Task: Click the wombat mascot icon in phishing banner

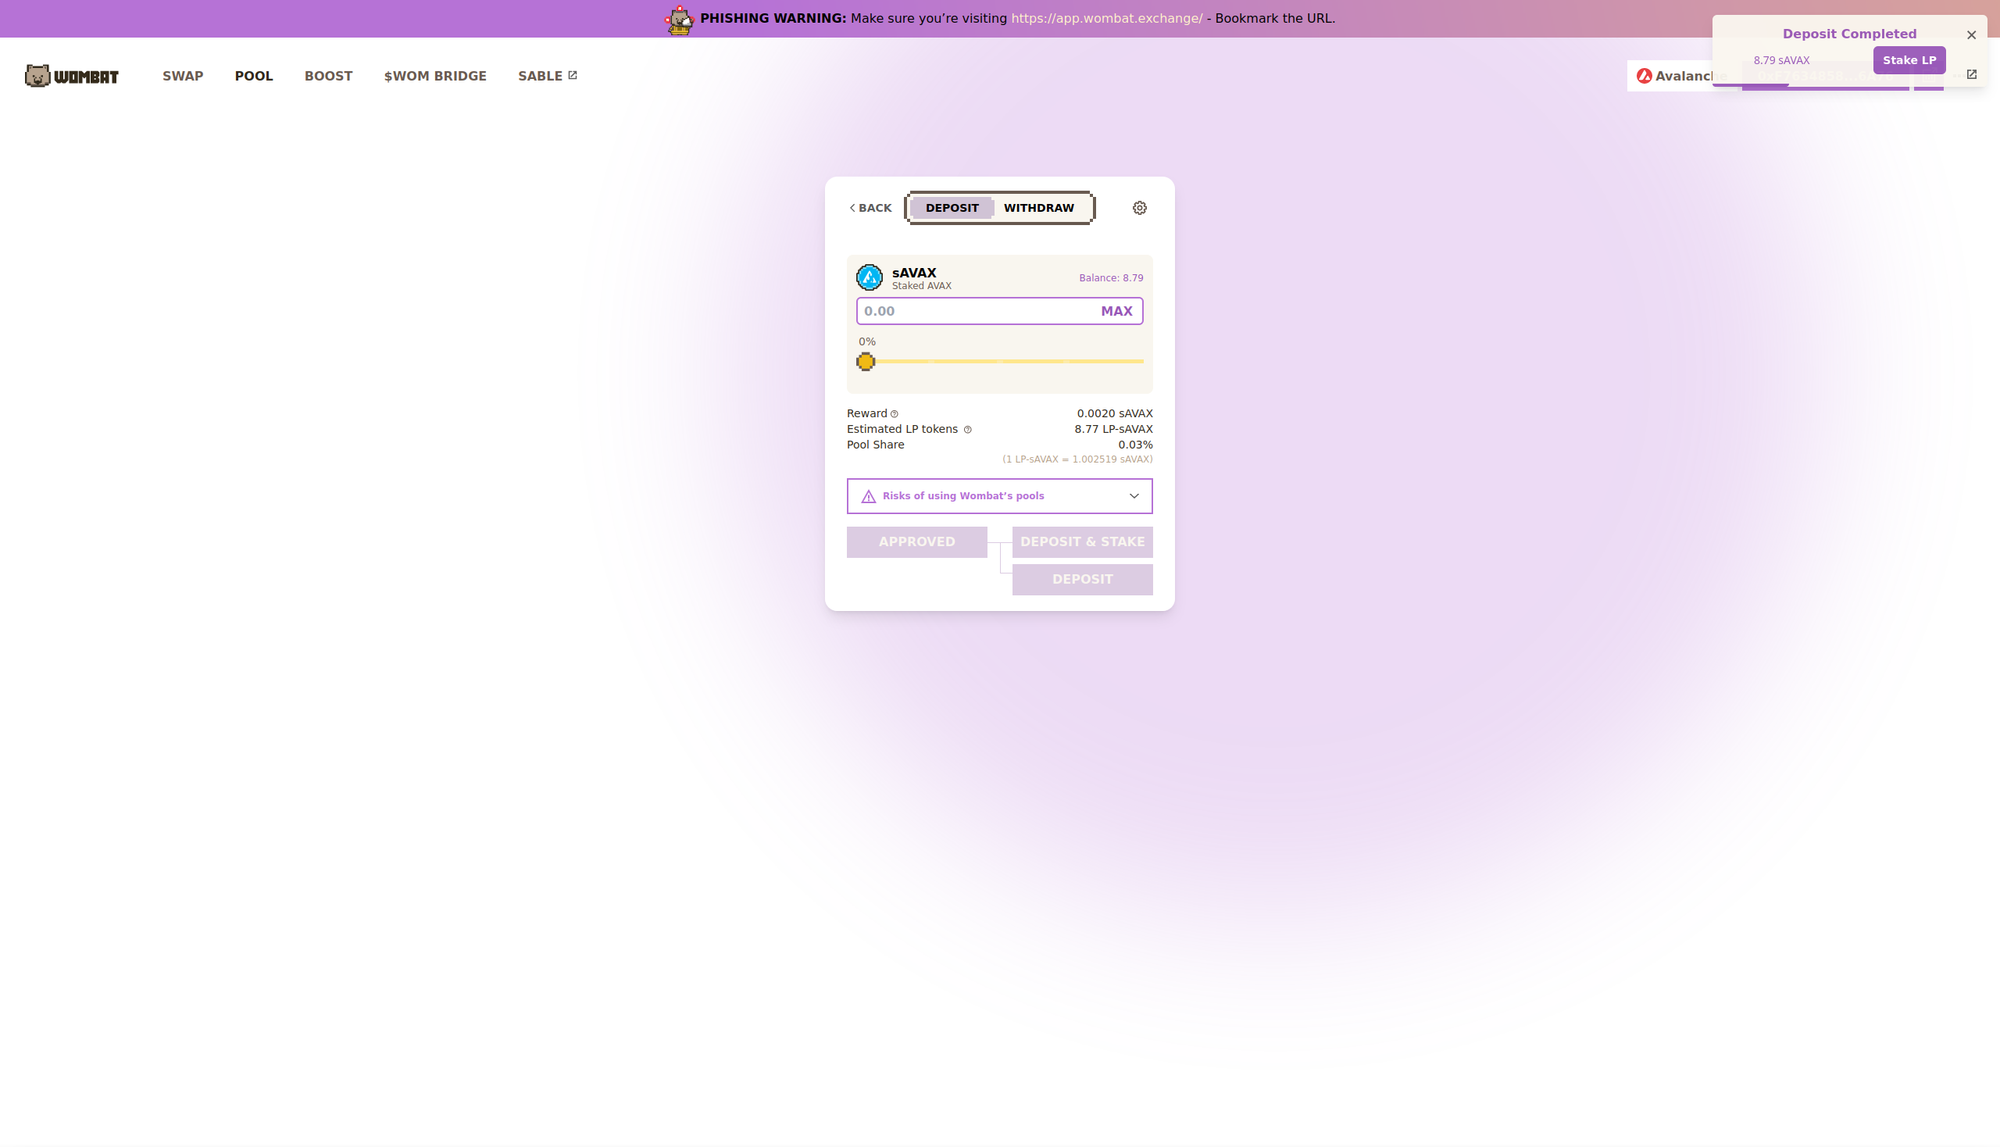Action: [680, 19]
